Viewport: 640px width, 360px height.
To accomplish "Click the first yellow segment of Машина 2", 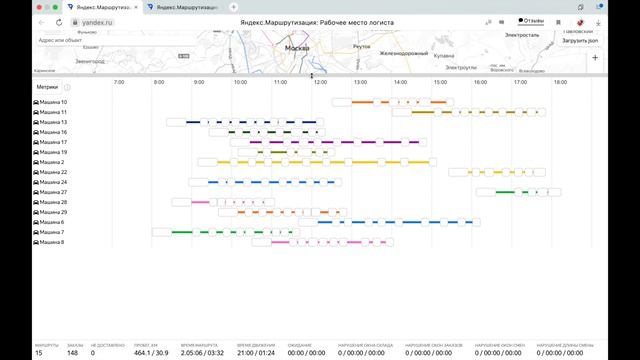I will click(224, 162).
